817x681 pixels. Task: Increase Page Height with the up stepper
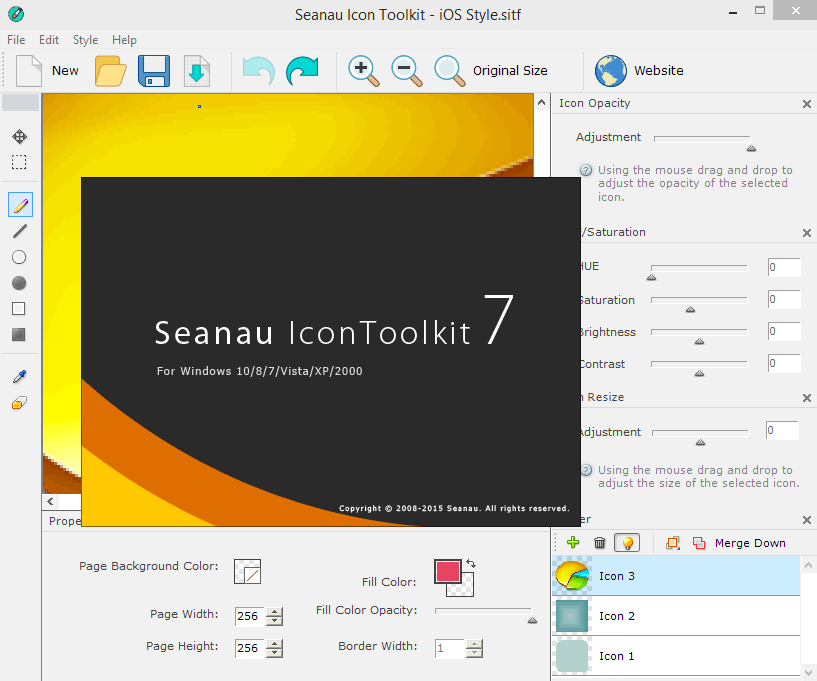point(274,644)
